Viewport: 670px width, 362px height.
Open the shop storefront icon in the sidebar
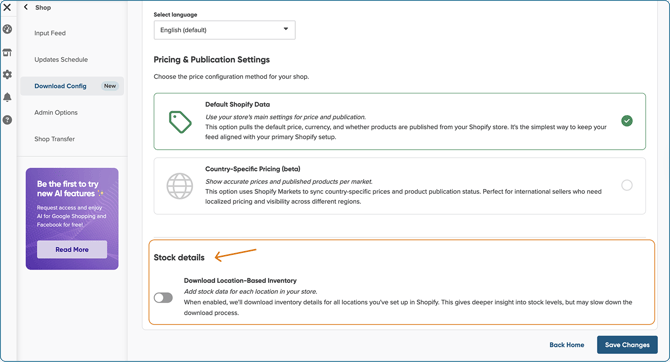7,53
